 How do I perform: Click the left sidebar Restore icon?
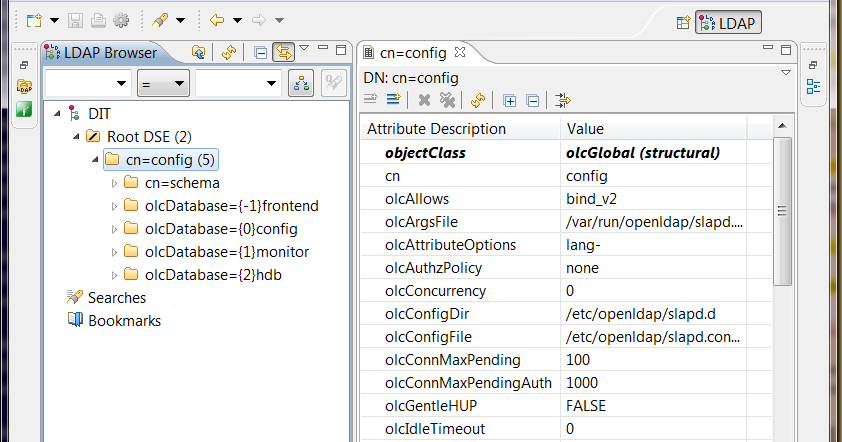tap(24, 65)
